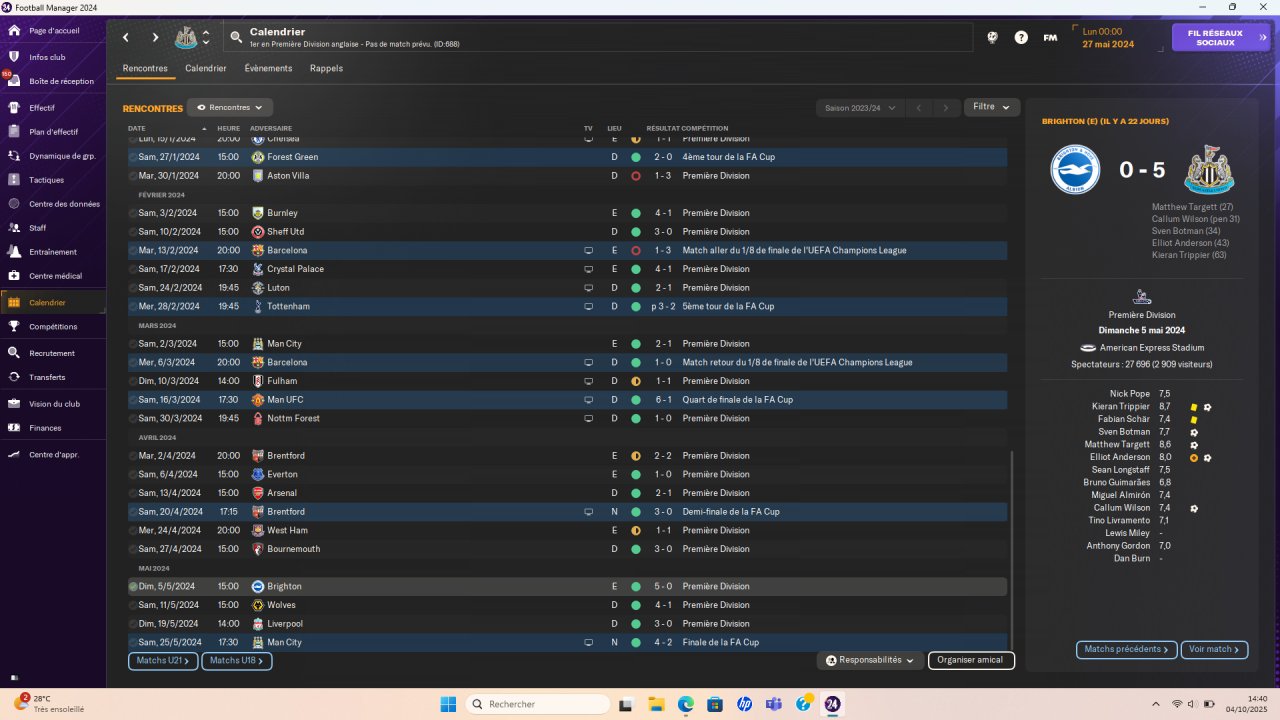Screen dimensions: 1280x720
Task: Click the Matchs précédents button
Action: 1127,649
